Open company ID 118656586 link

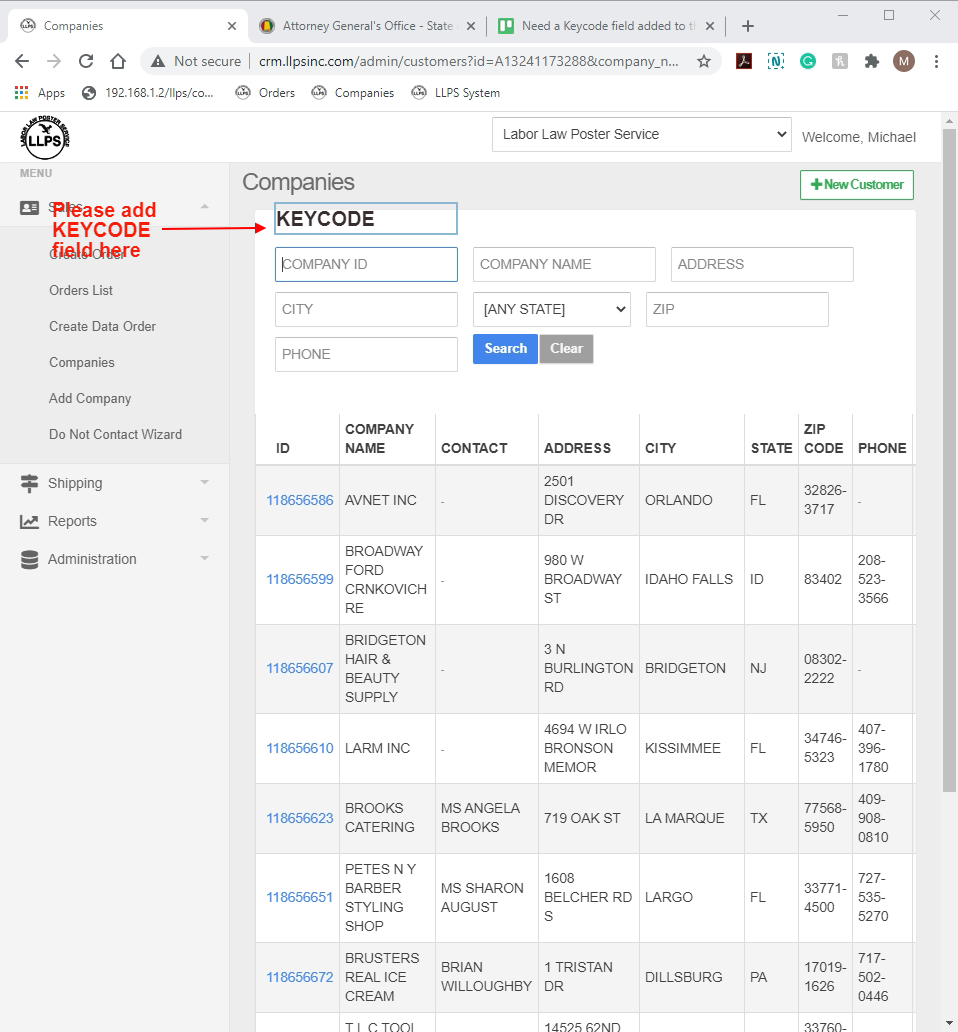(x=299, y=500)
